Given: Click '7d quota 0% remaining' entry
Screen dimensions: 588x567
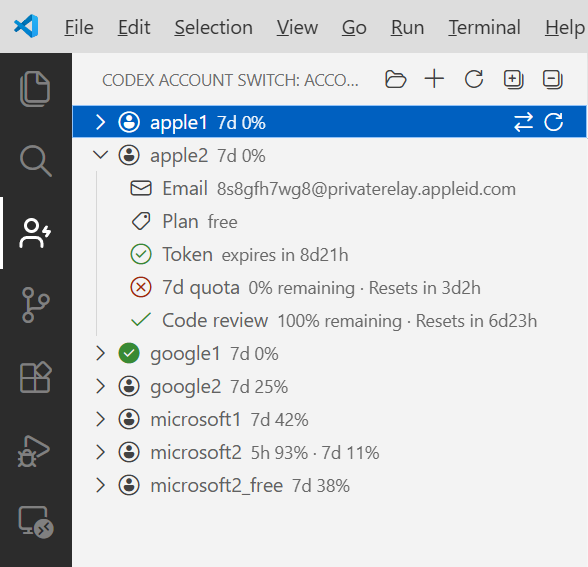Looking at the screenshot, I should coord(330,287).
